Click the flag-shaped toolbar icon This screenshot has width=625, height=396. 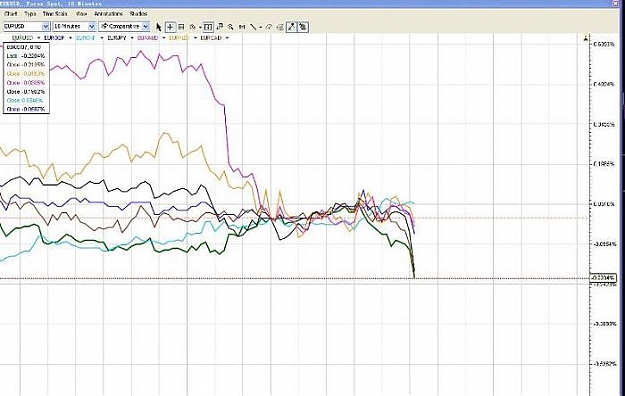click(x=220, y=27)
